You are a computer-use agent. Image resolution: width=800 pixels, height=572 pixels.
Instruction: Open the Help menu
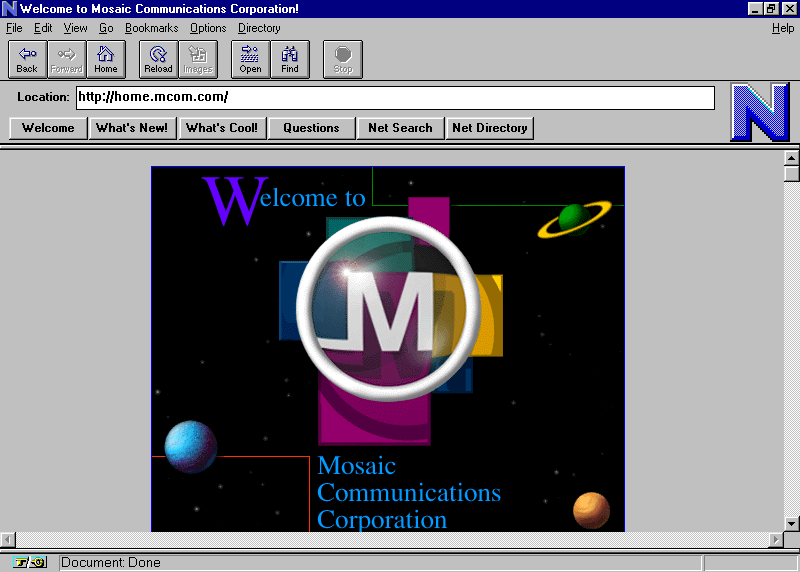click(783, 28)
